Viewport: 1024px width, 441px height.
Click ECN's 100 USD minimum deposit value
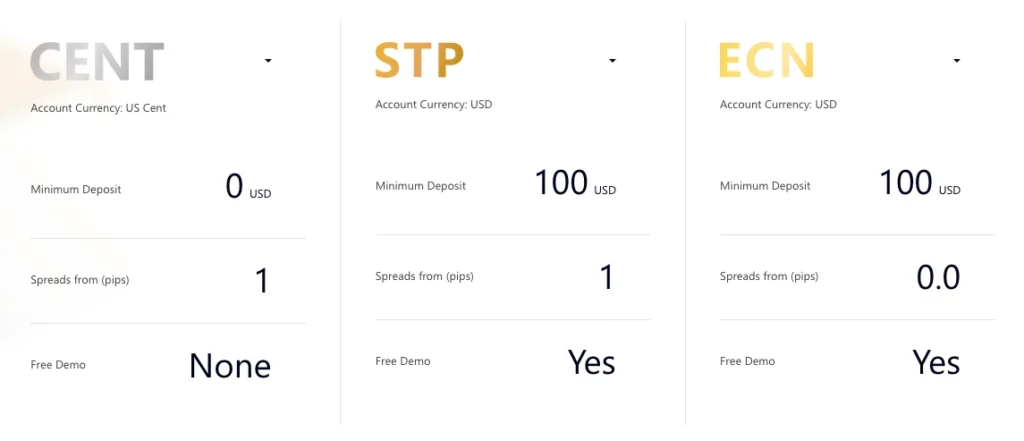pyautogui.click(x=920, y=183)
